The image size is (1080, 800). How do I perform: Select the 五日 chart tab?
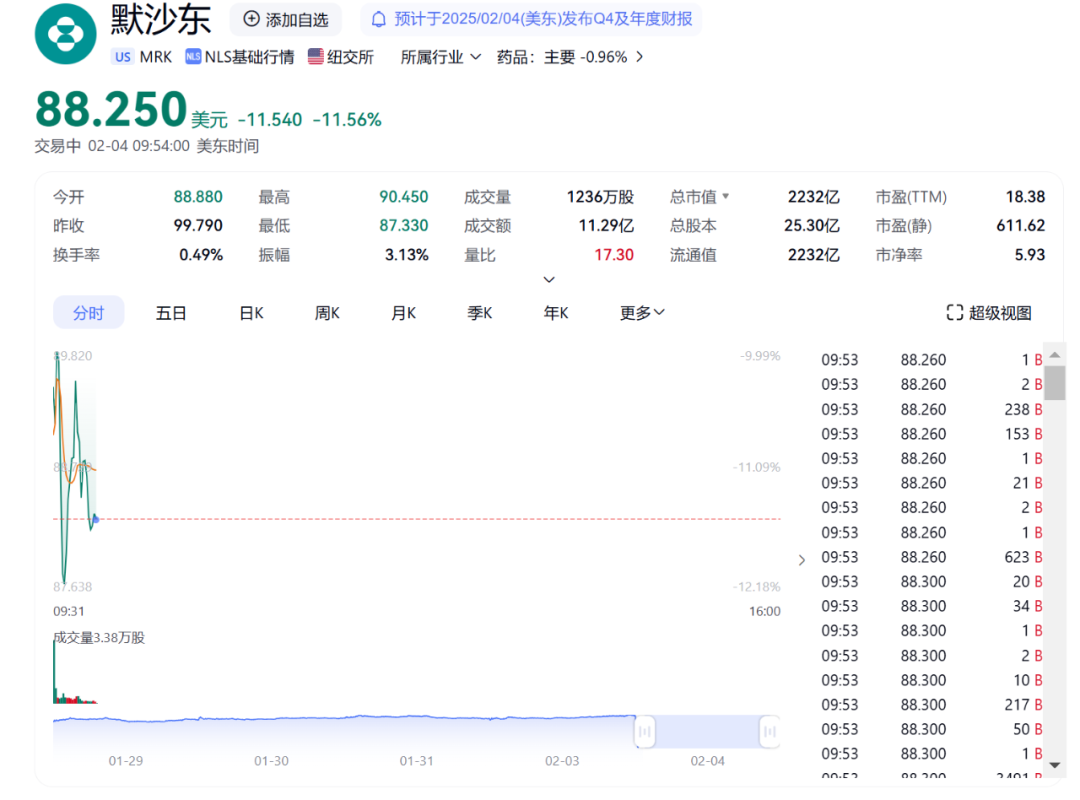tap(171, 313)
